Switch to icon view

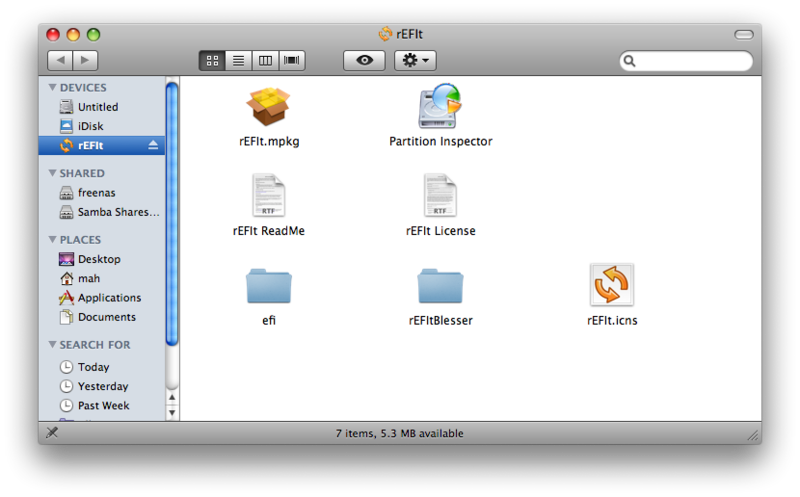click(x=212, y=61)
